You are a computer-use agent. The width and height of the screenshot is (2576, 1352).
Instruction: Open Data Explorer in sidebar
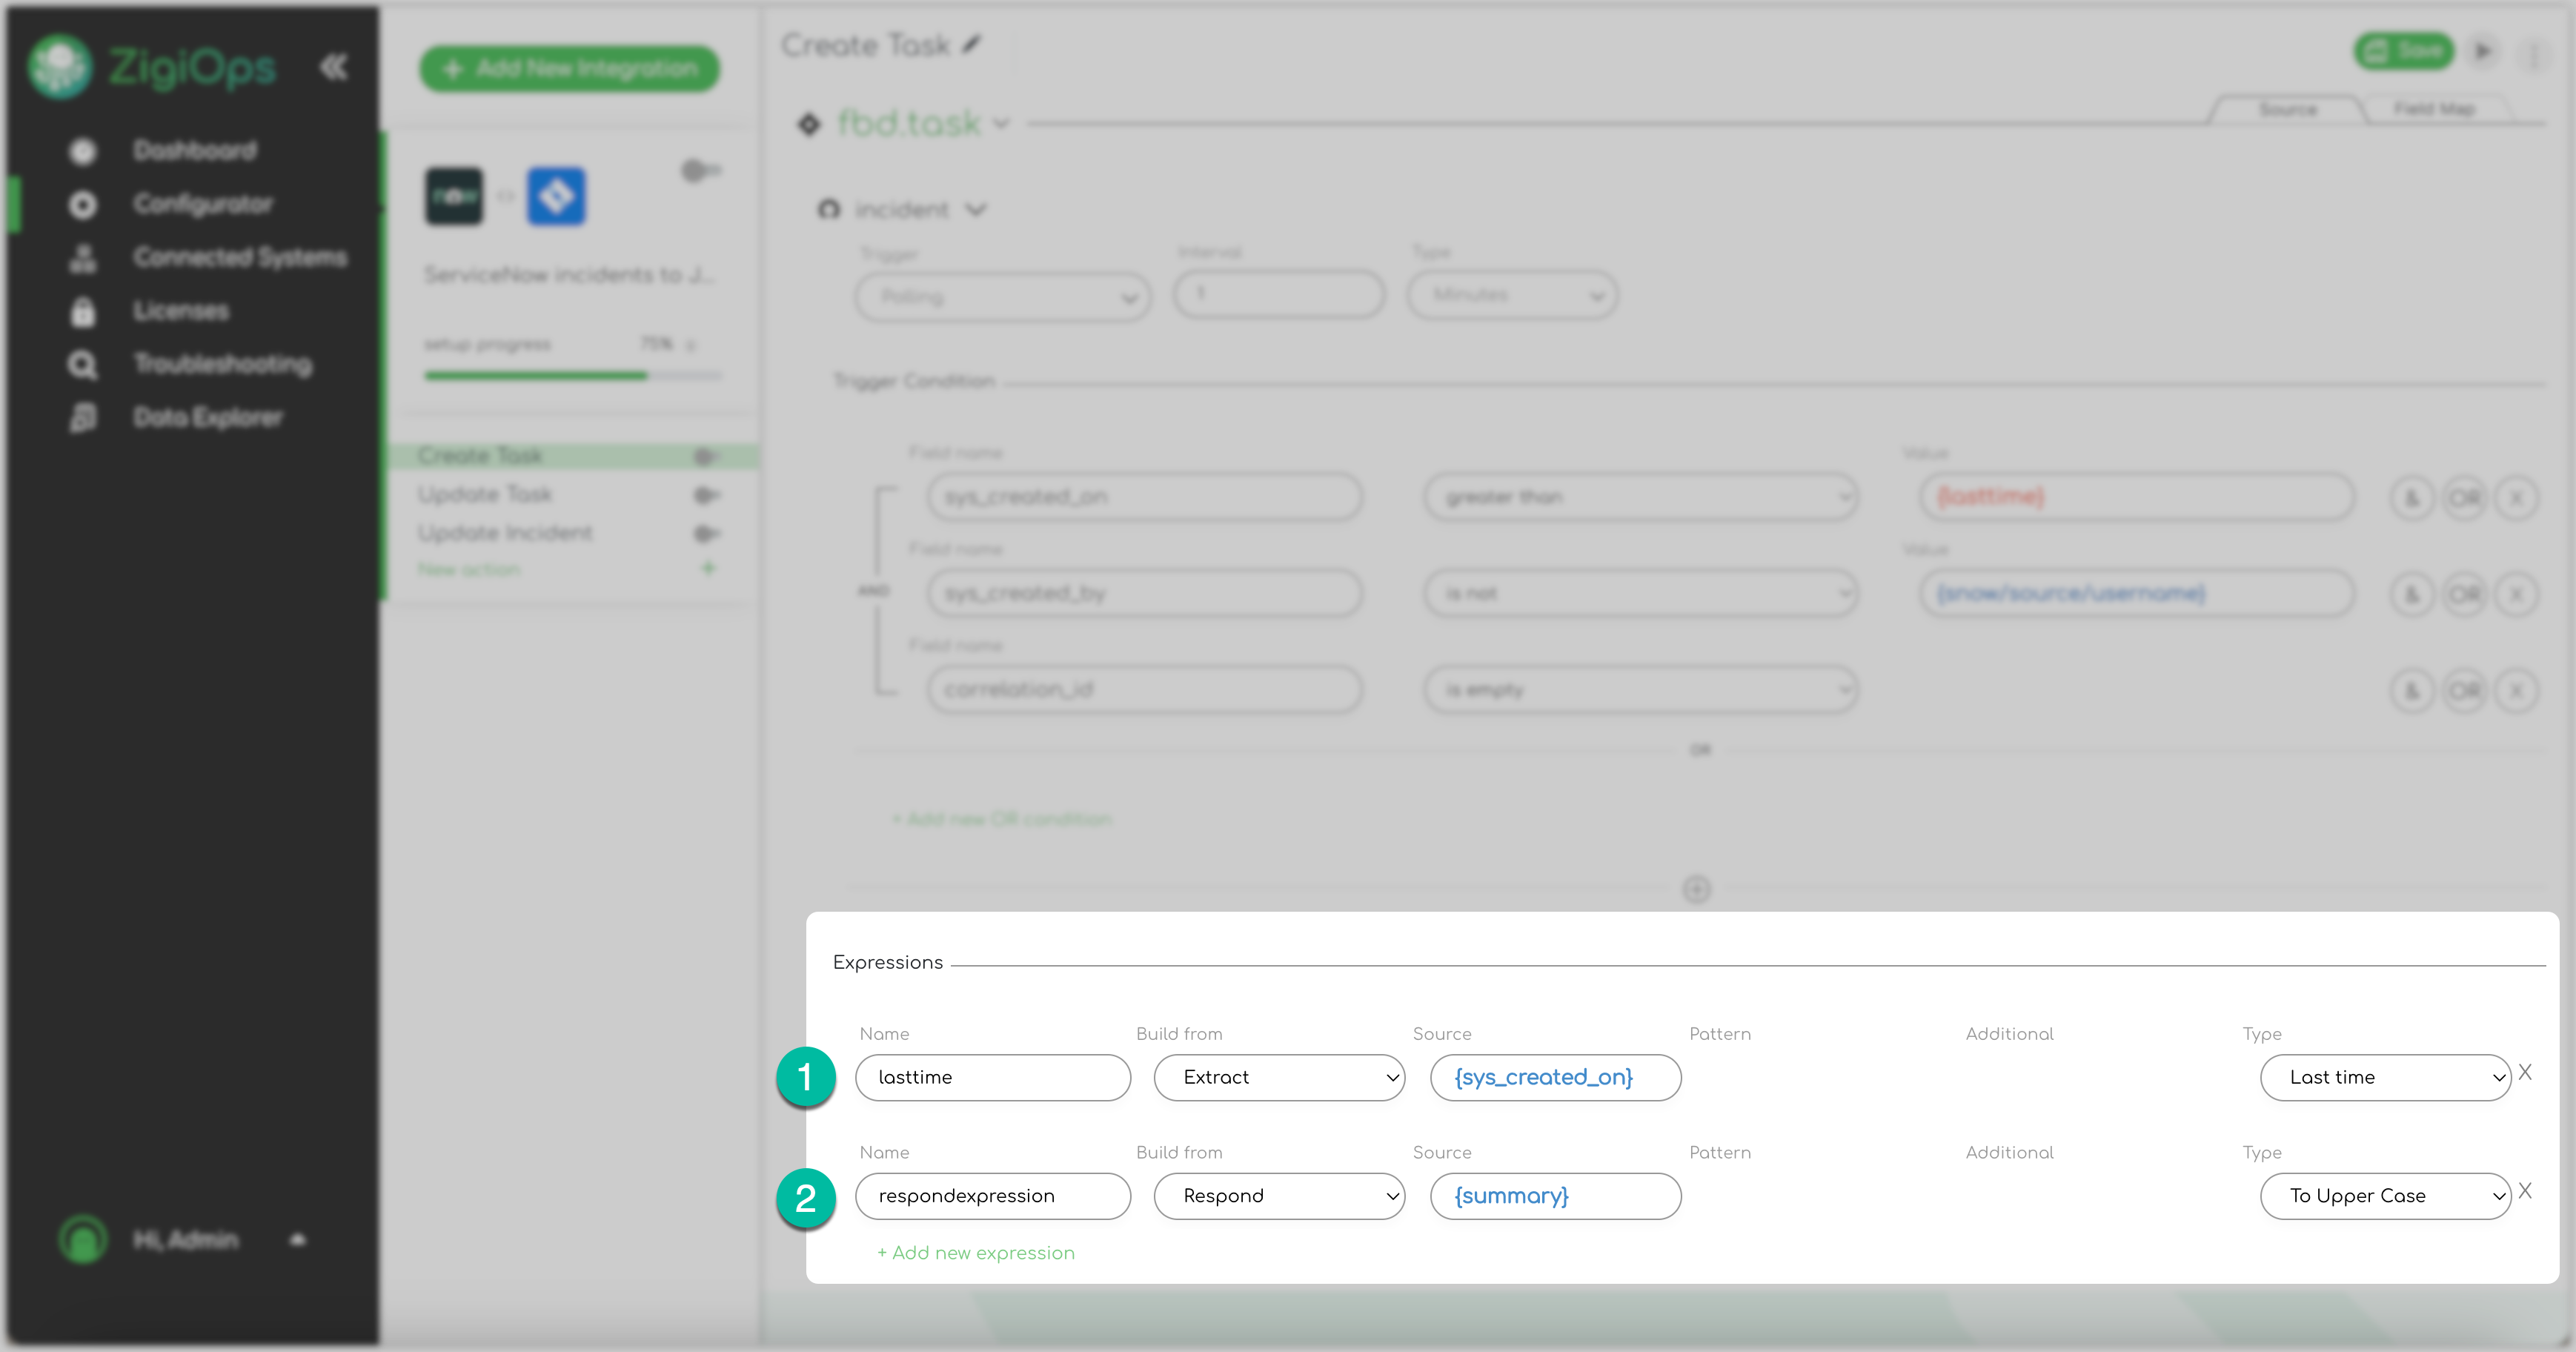tap(207, 417)
